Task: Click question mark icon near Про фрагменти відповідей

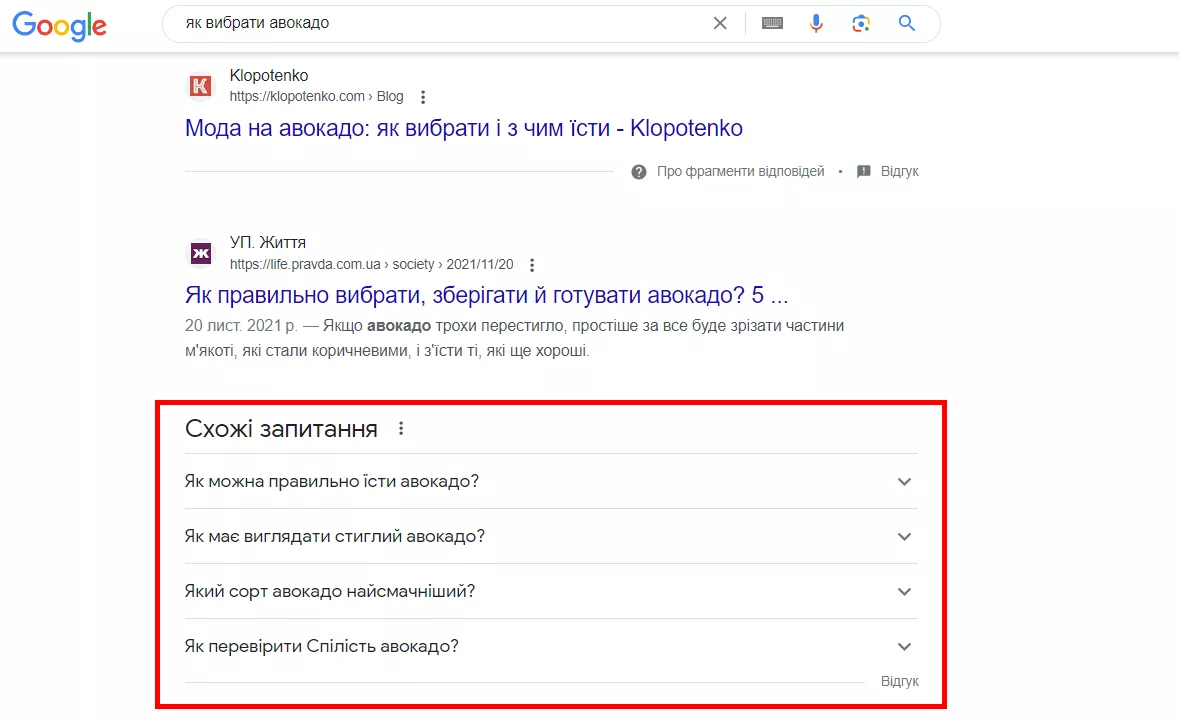Action: (x=638, y=171)
